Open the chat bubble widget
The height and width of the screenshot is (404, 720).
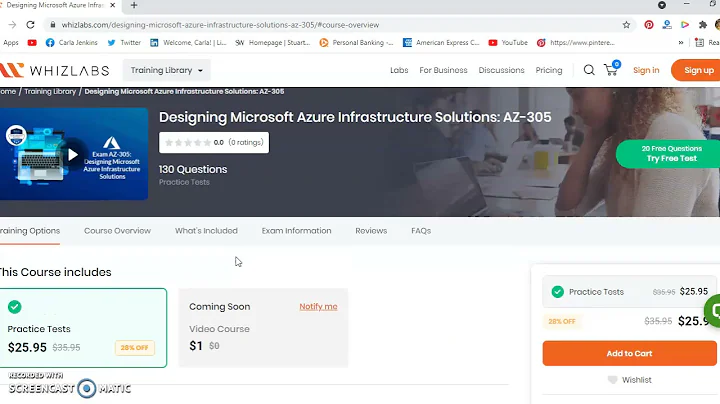(x=714, y=311)
